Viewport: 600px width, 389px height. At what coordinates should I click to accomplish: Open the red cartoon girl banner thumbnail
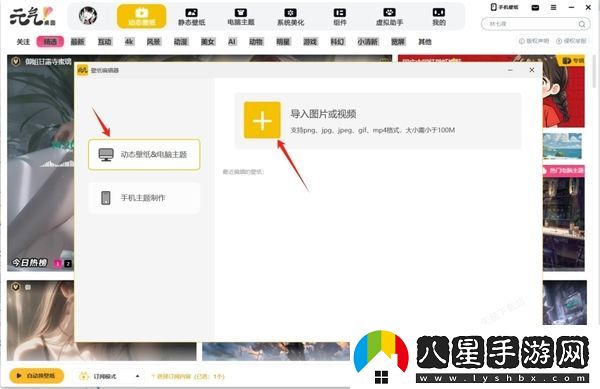point(563,91)
